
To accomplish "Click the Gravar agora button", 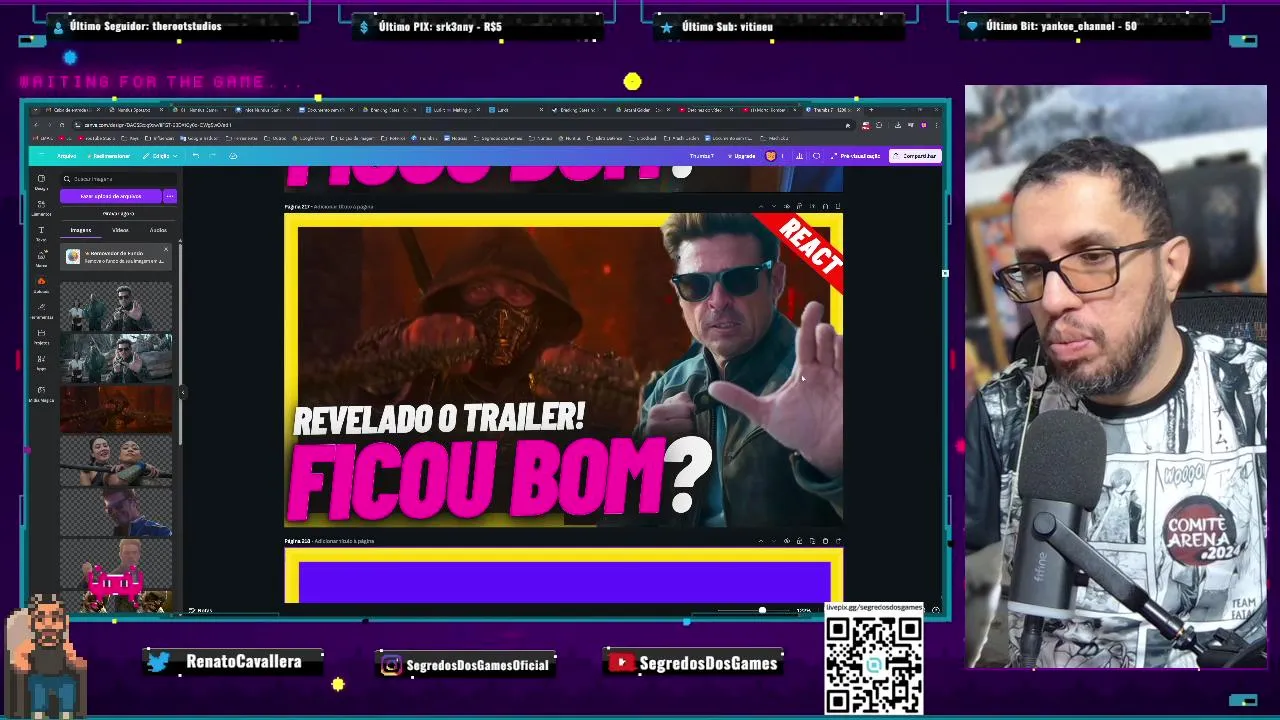I will [x=118, y=214].
